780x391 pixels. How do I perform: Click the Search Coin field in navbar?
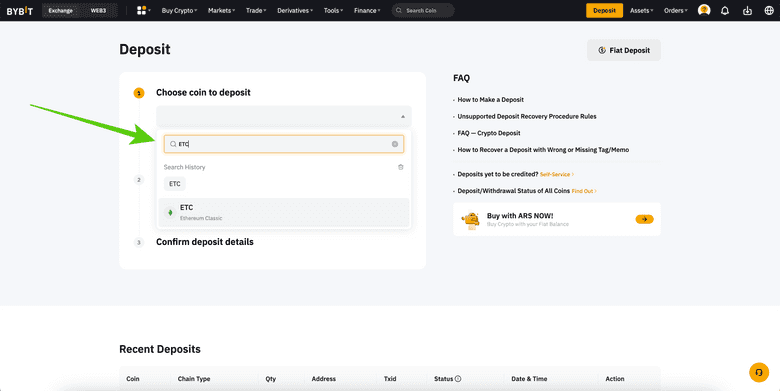pos(423,10)
